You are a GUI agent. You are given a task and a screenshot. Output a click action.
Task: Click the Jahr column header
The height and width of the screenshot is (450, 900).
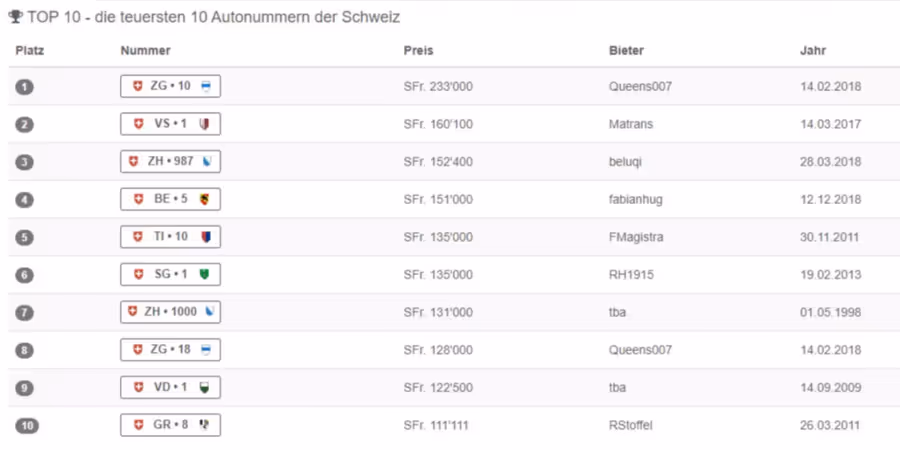click(x=813, y=51)
